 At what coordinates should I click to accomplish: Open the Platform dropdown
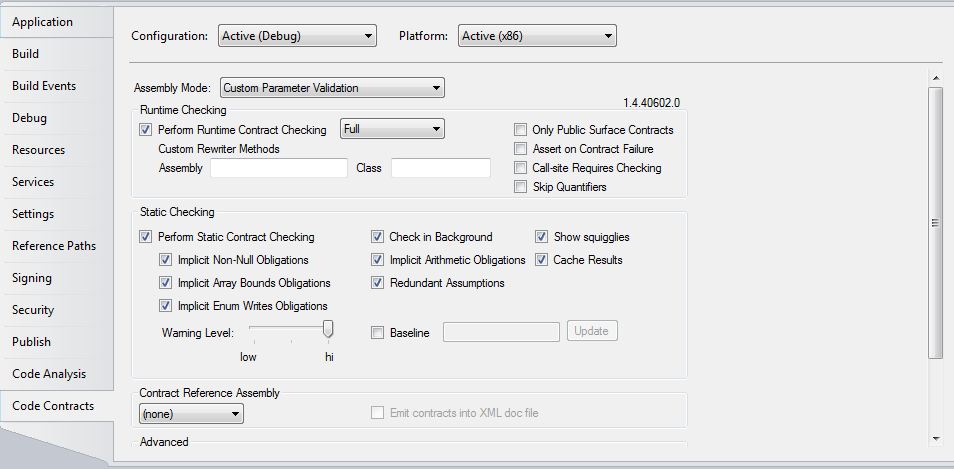click(x=537, y=36)
